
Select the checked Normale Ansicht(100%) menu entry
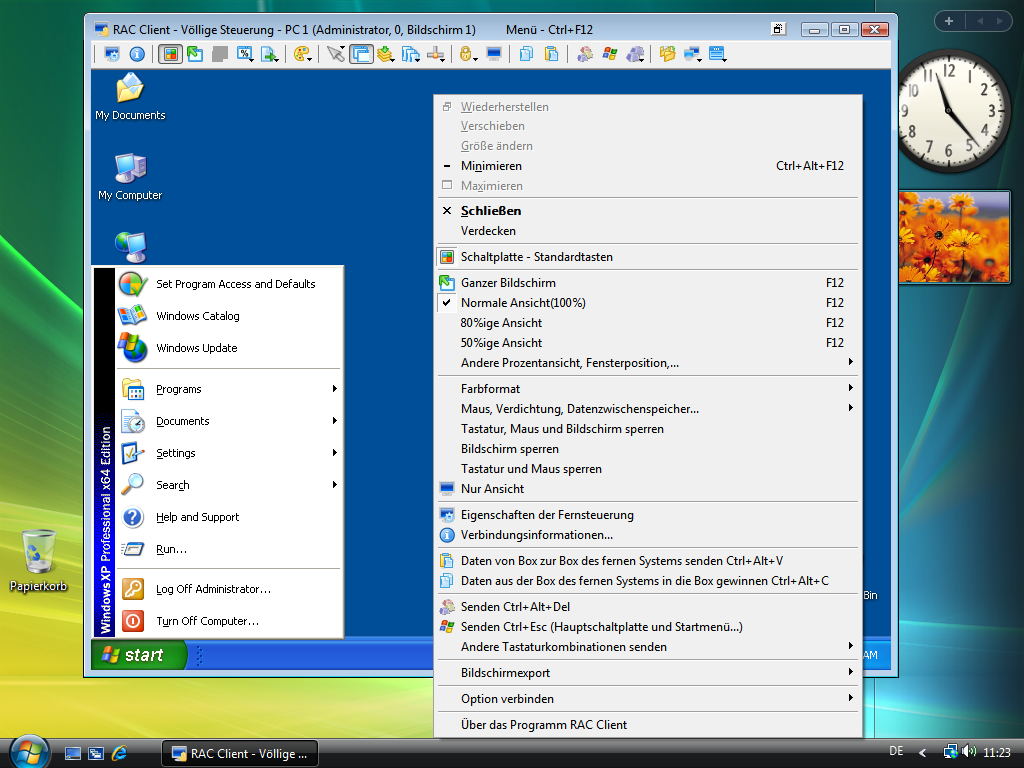(x=648, y=302)
